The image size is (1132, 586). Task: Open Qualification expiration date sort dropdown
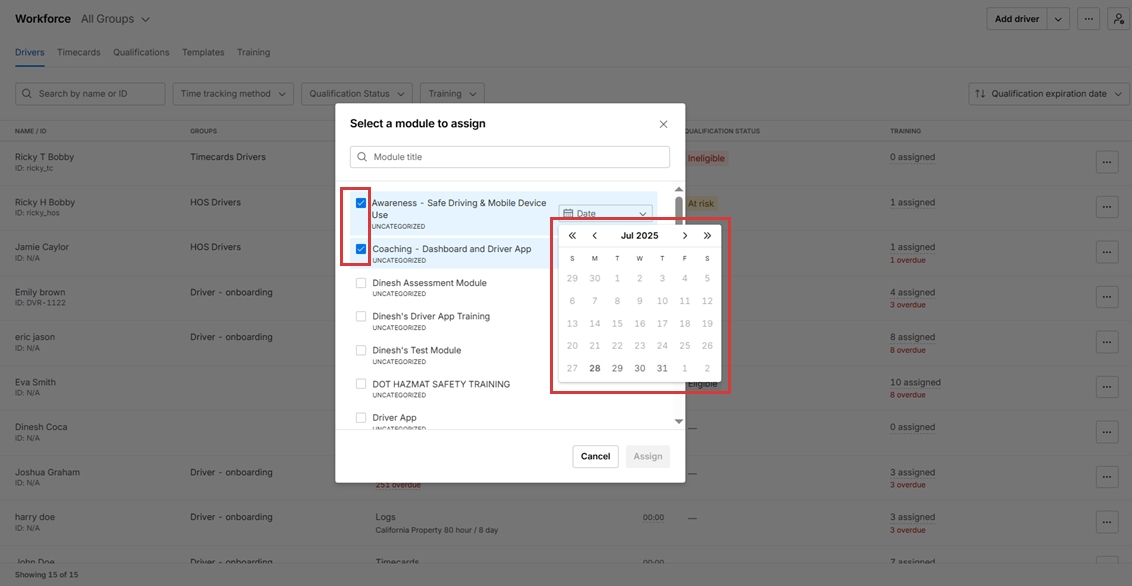1046,94
